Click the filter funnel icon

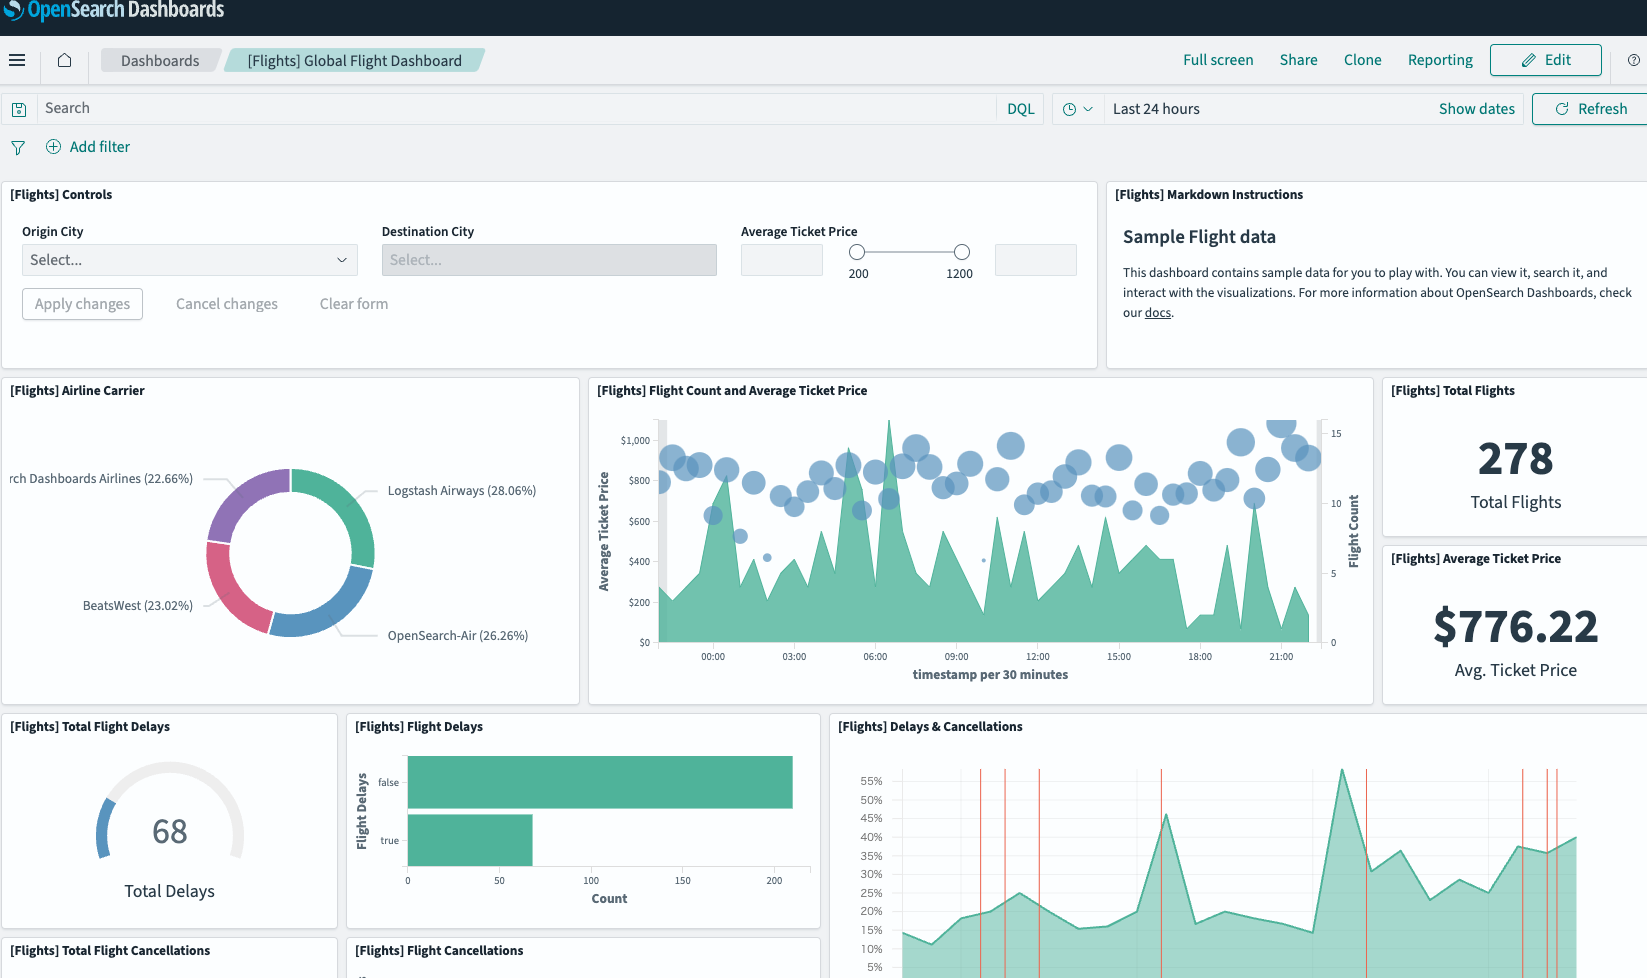click(x=18, y=147)
